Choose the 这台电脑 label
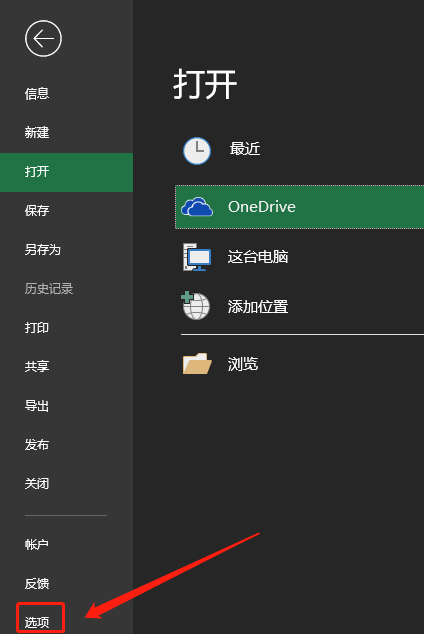Image resolution: width=424 pixels, height=634 pixels. tap(258, 257)
